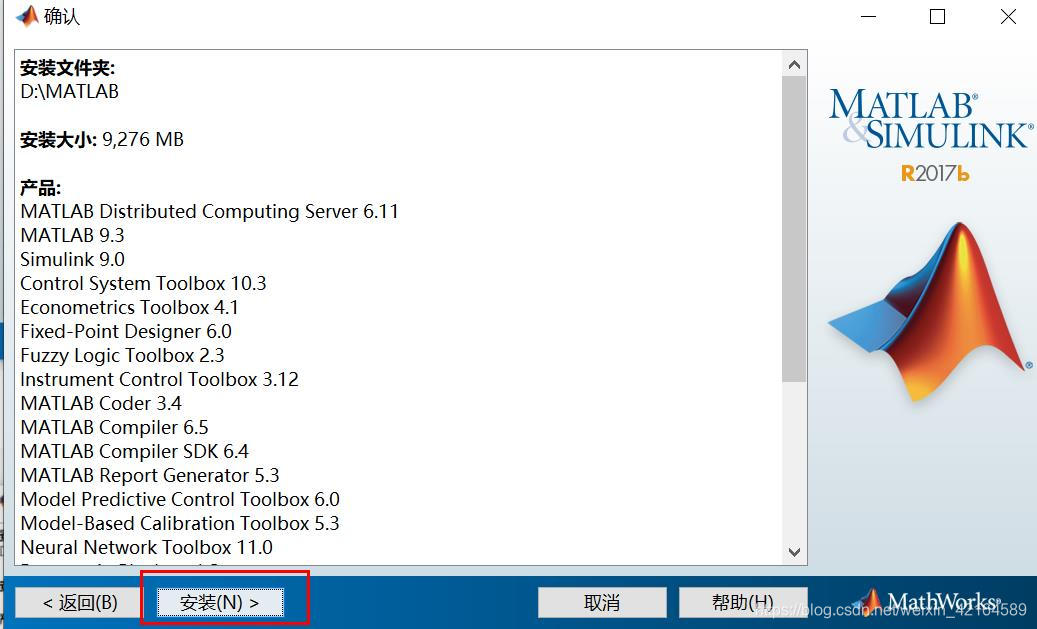Cancel installation with the 取消 button
The width and height of the screenshot is (1037, 629).
click(x=602, y=602)
